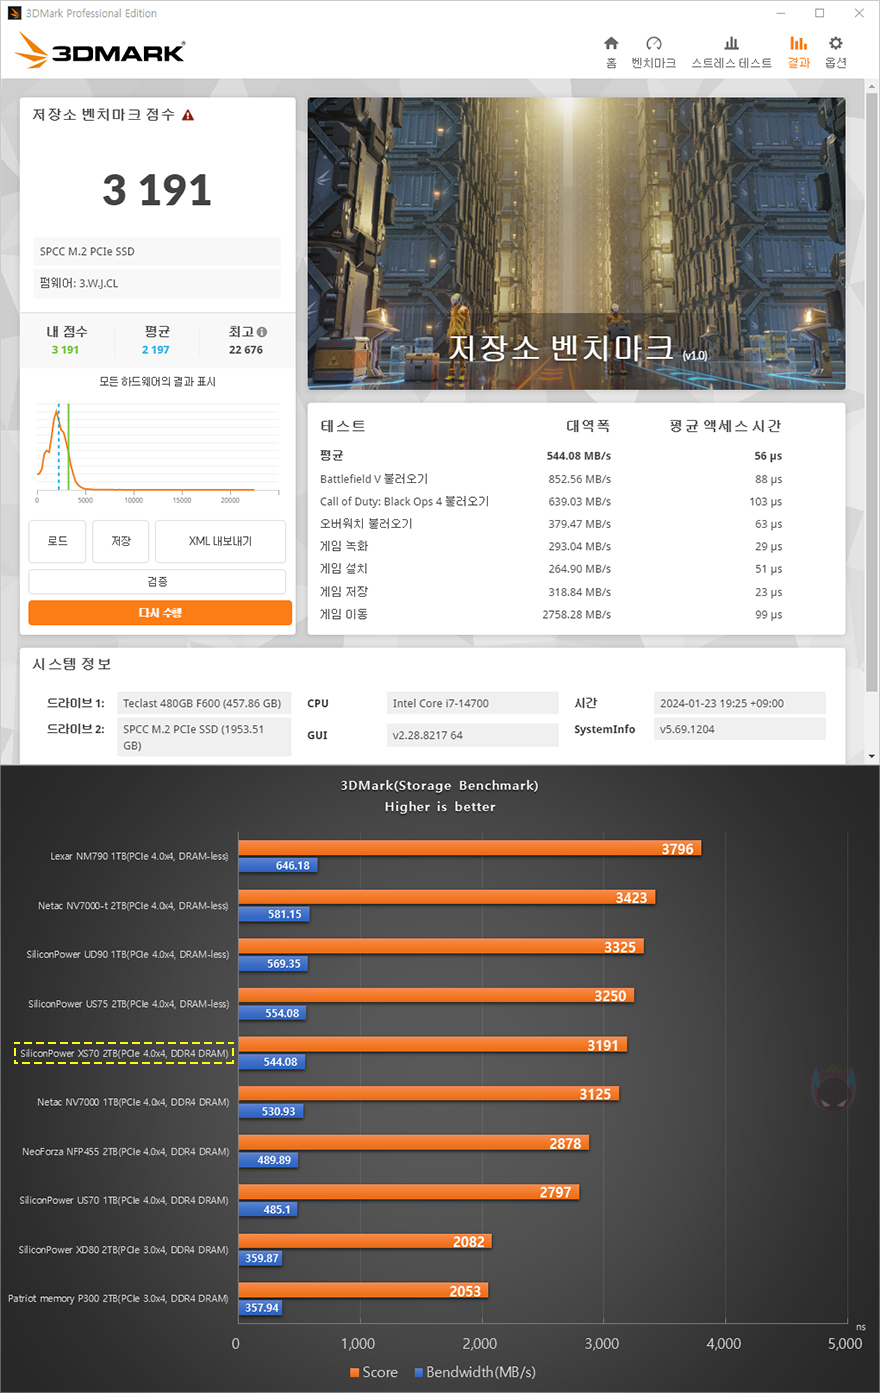Click the red warning triangle beside score title
This screenshot has height=1393, width=880.
[188, 115]
